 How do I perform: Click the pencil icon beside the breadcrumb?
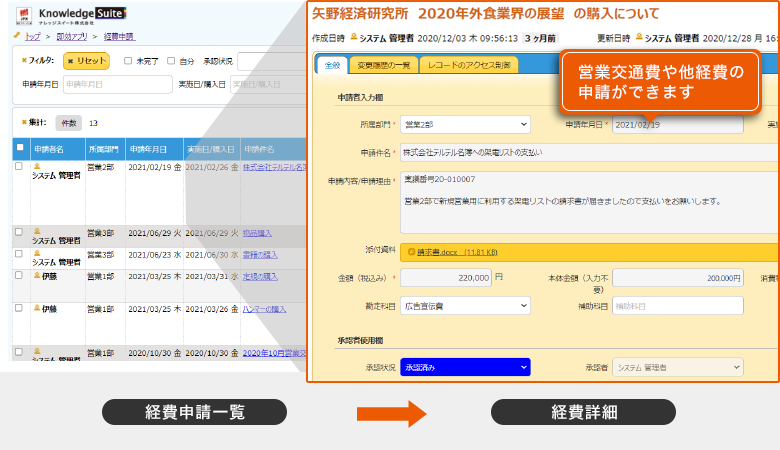[17, 36]
